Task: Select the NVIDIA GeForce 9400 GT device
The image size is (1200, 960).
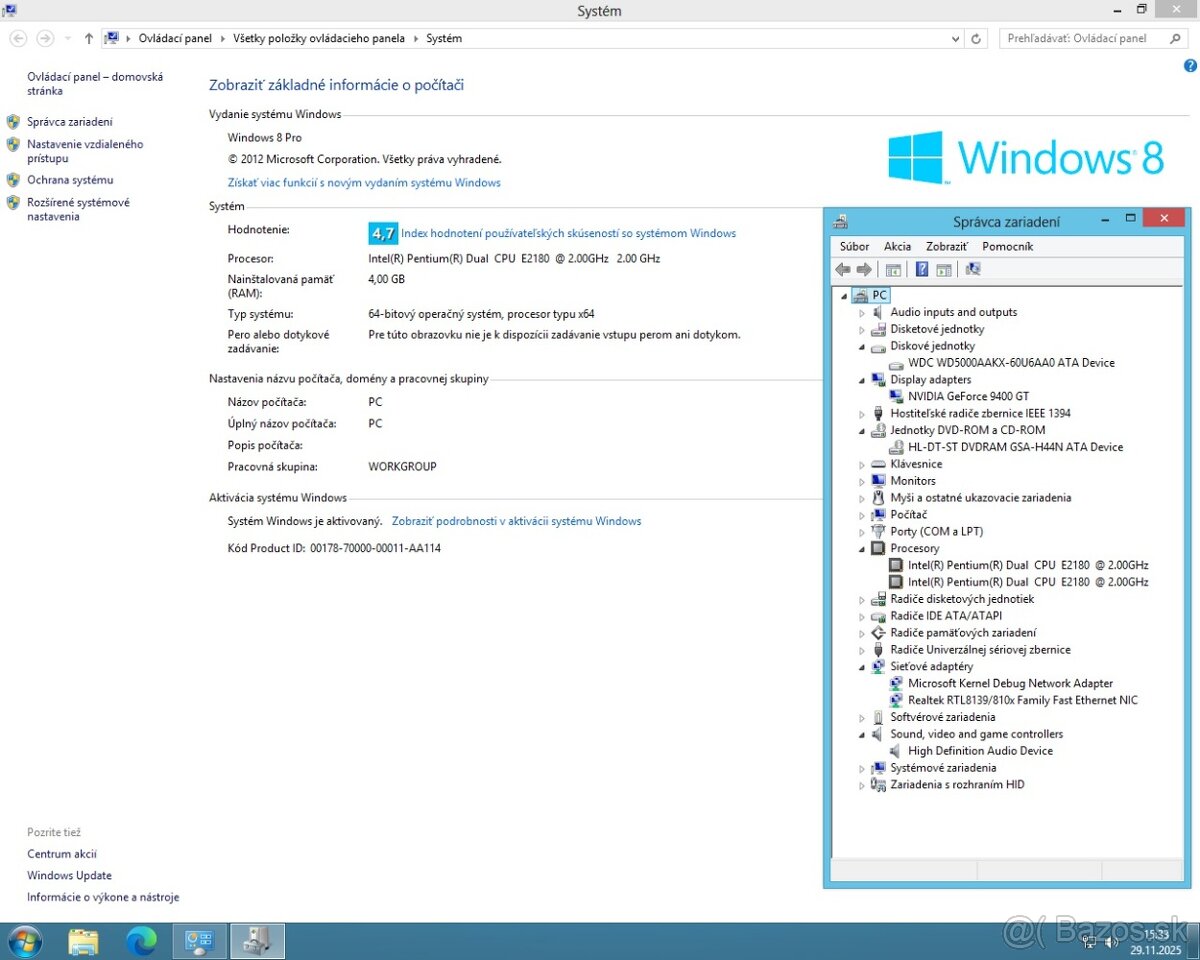Action: (x=966, y=397)
